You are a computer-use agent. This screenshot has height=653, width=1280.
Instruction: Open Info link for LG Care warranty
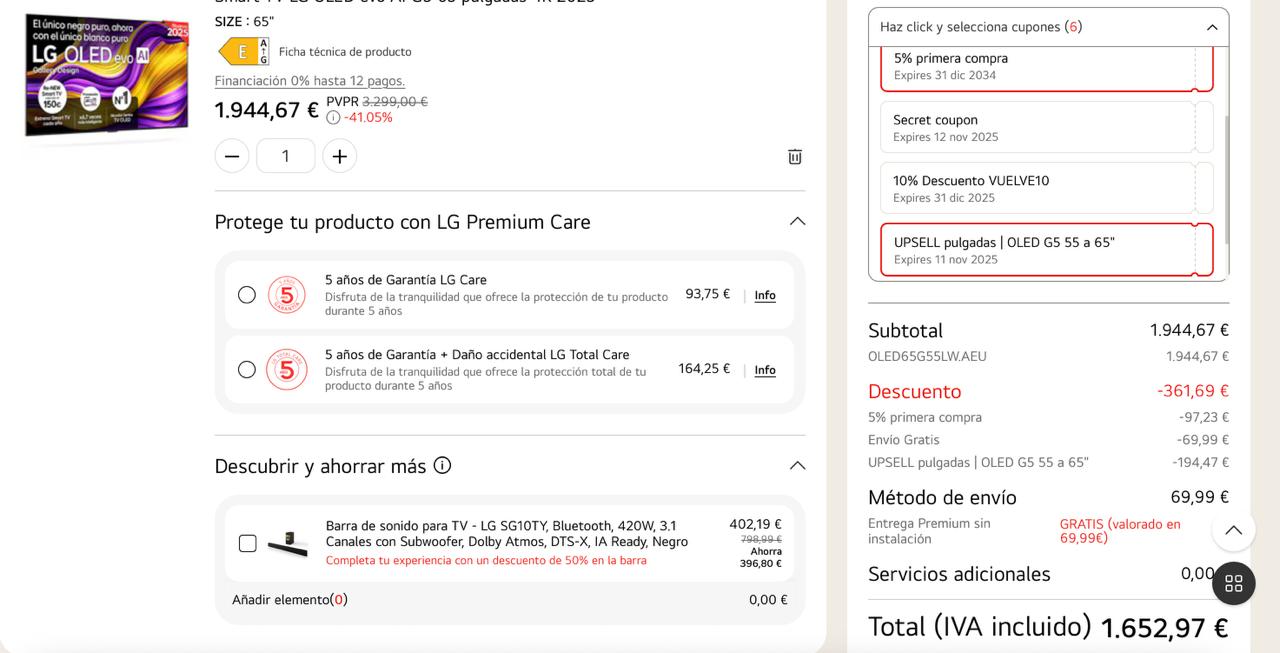click(765, 295)
